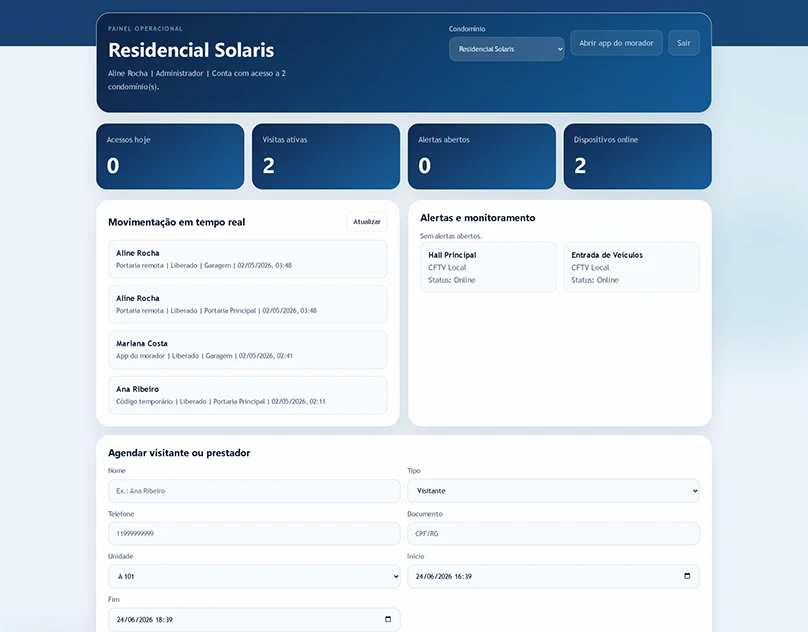Click the Residencial Solaris page title
This screenshot has width=808, height=632.
191,50
